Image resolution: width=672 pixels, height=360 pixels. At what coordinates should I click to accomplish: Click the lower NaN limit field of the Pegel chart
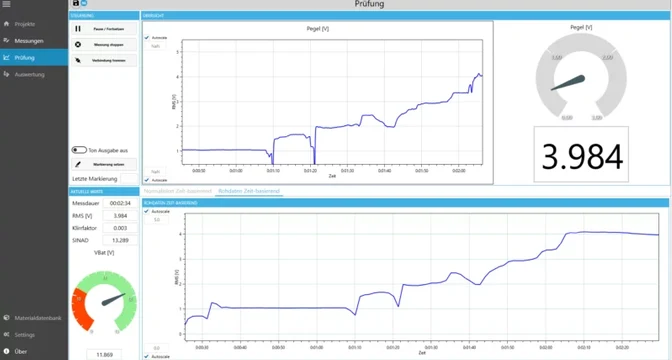(156, 171)
